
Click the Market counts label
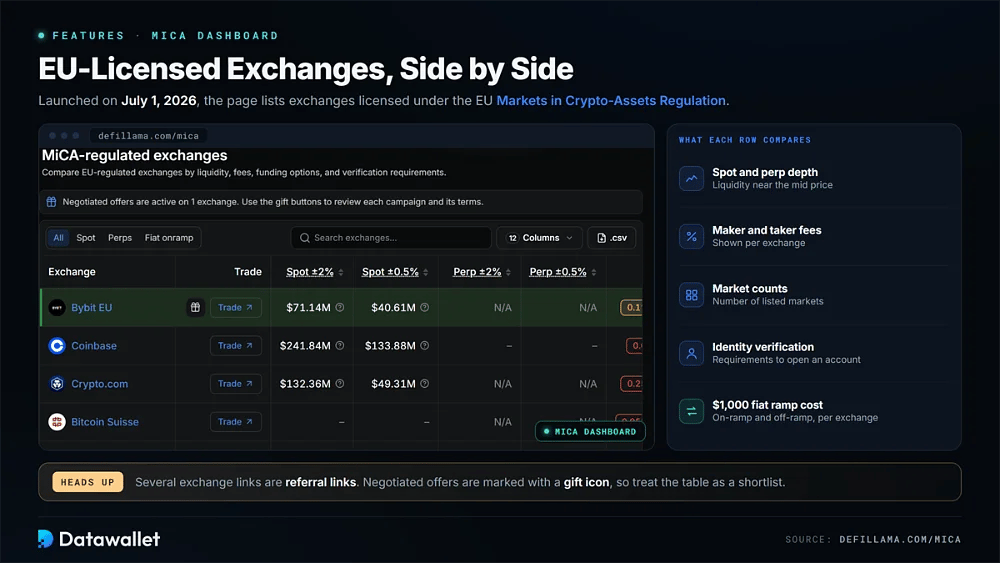749,289
